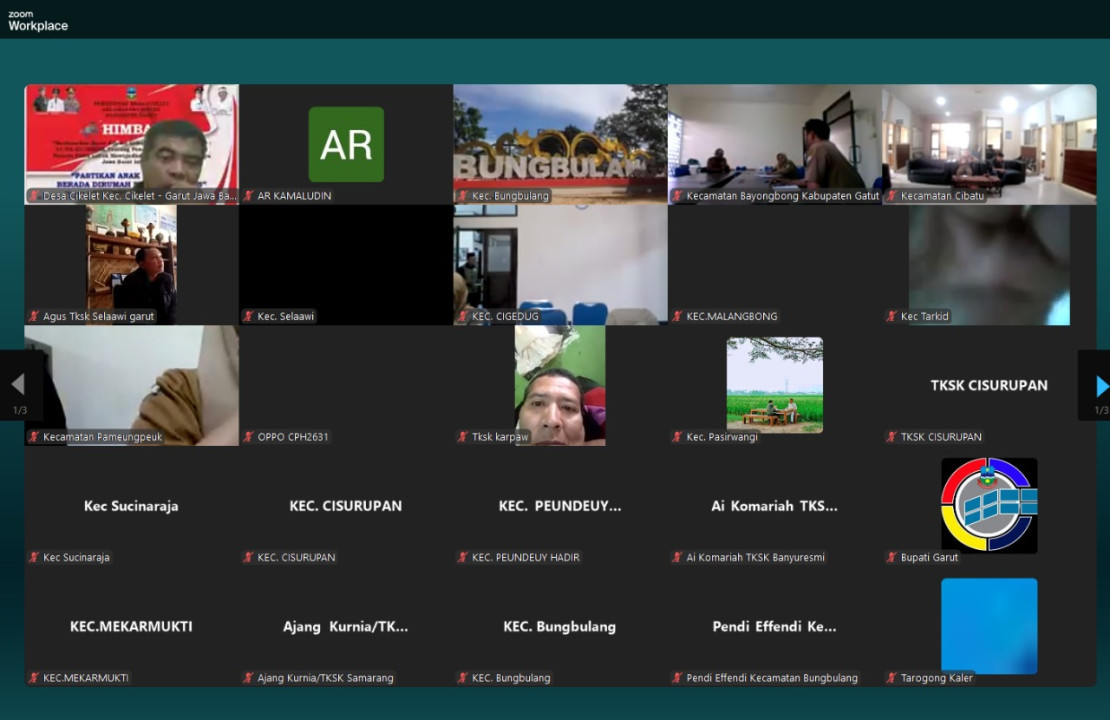The height and width of the screenshot is (720, 1110).
Task: Click the Zoom Workplace logo
Action: [38, 21]
